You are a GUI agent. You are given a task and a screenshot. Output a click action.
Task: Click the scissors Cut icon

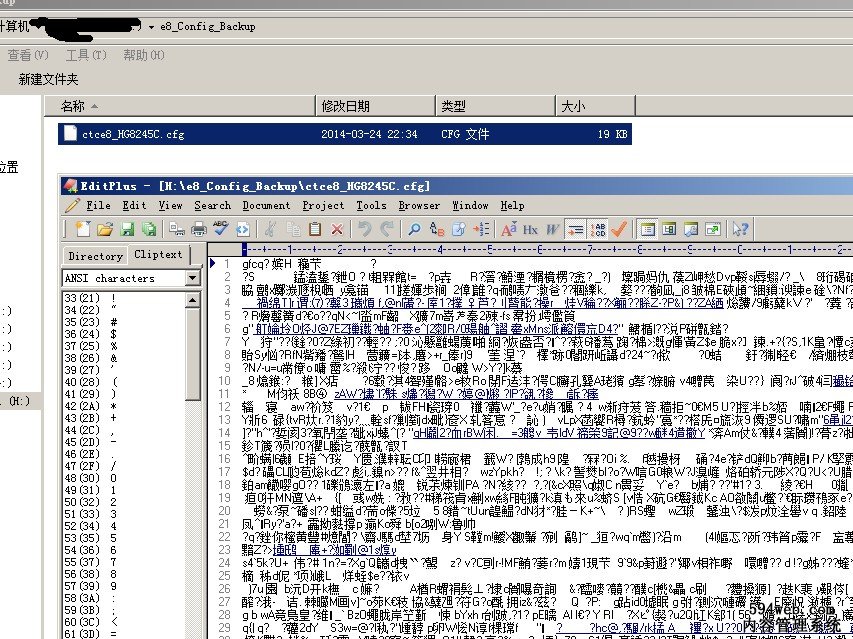point(270,229)
